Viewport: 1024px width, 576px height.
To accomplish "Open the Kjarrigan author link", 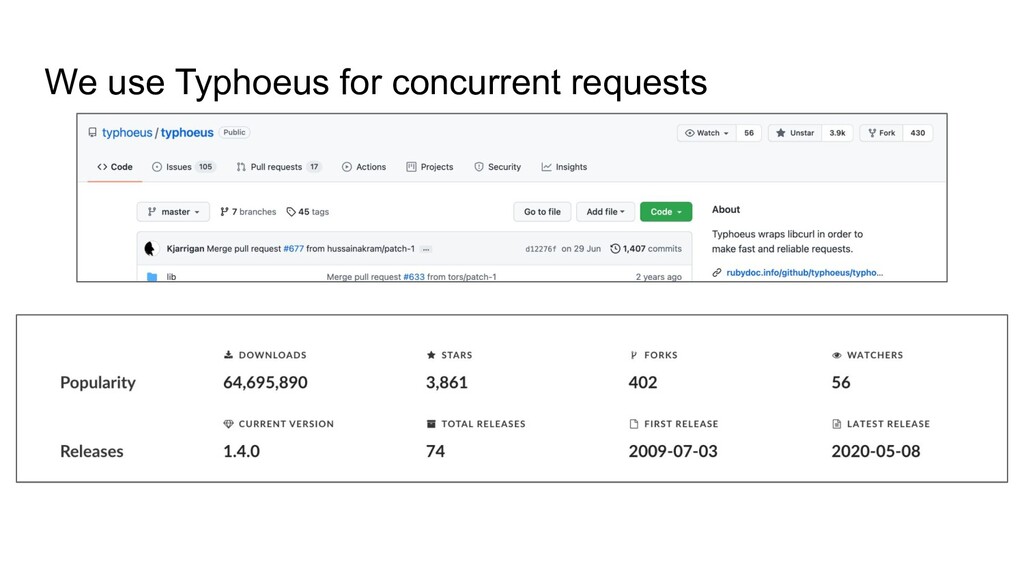I will click(x=185, y=249).
